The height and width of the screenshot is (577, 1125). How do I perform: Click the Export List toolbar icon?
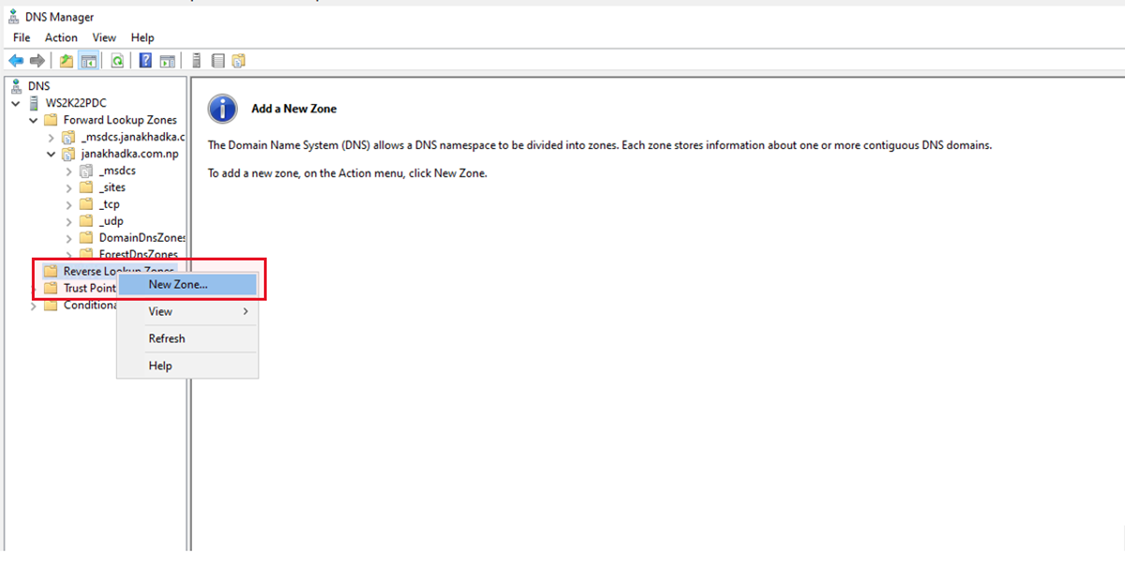coord(218,60)
